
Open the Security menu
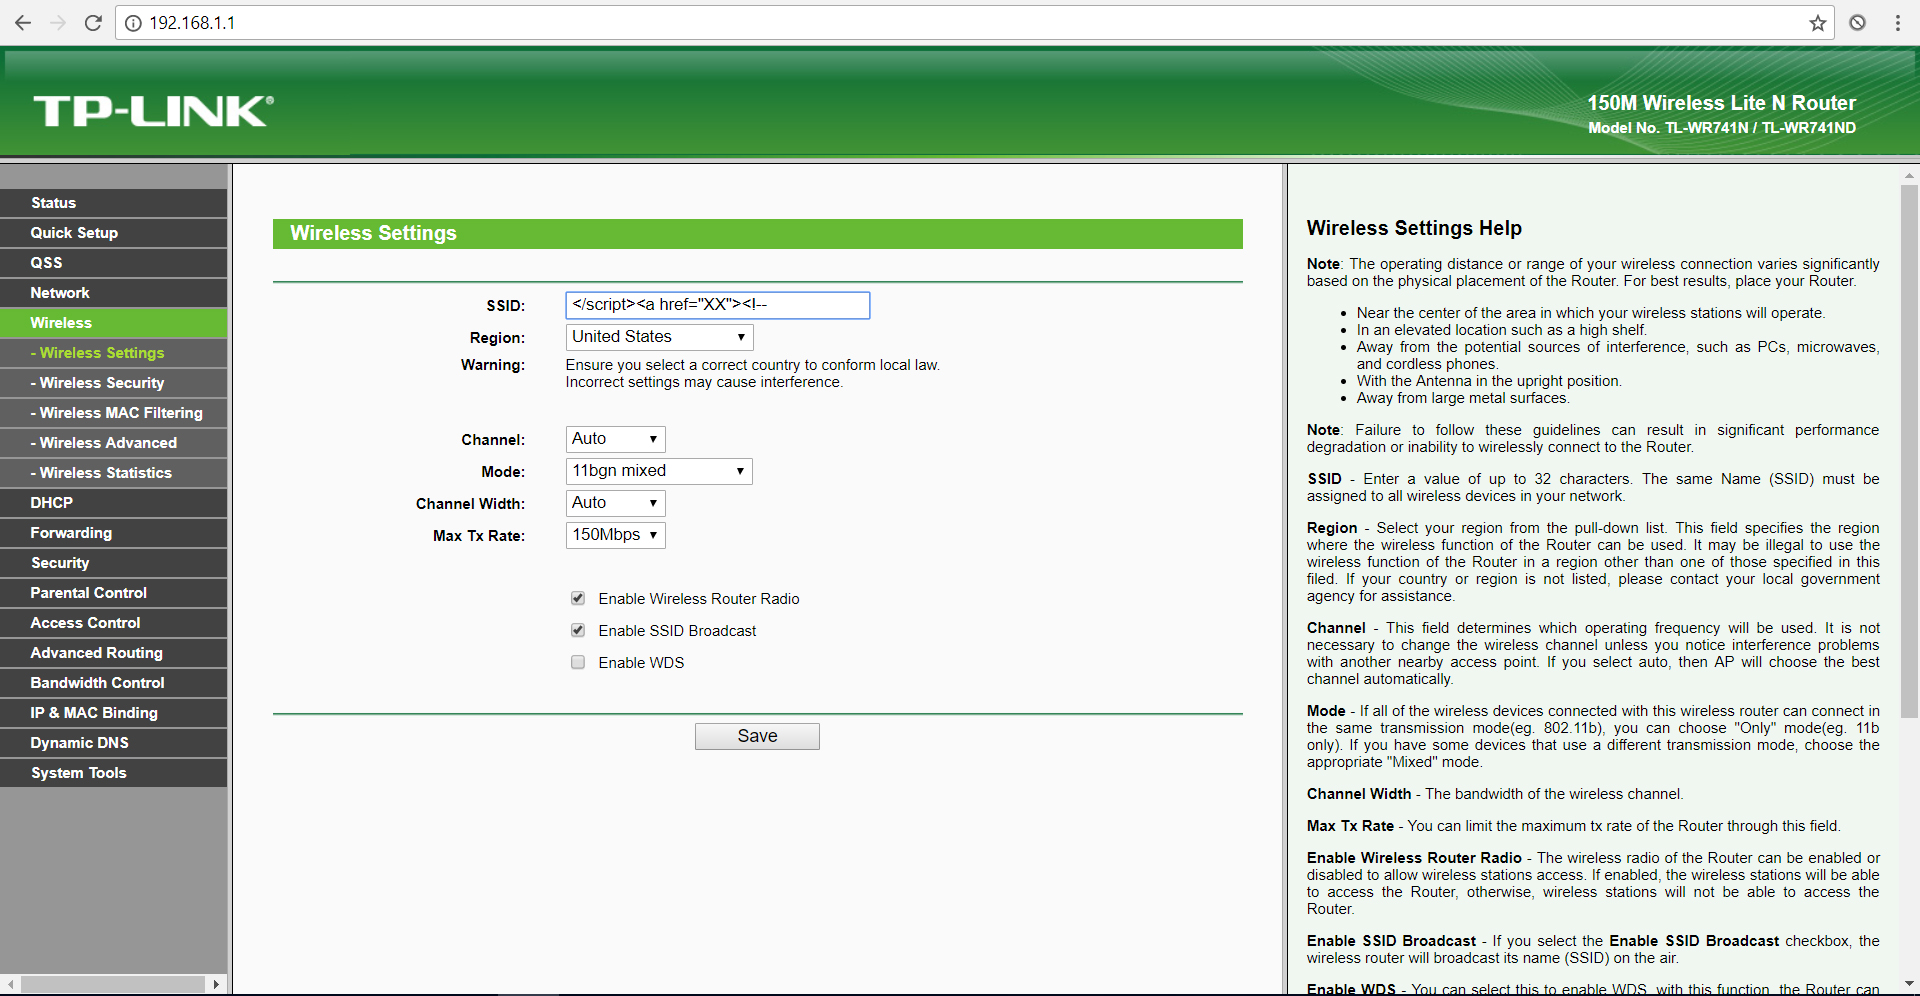pyautogui.click(x=114, y=563)
